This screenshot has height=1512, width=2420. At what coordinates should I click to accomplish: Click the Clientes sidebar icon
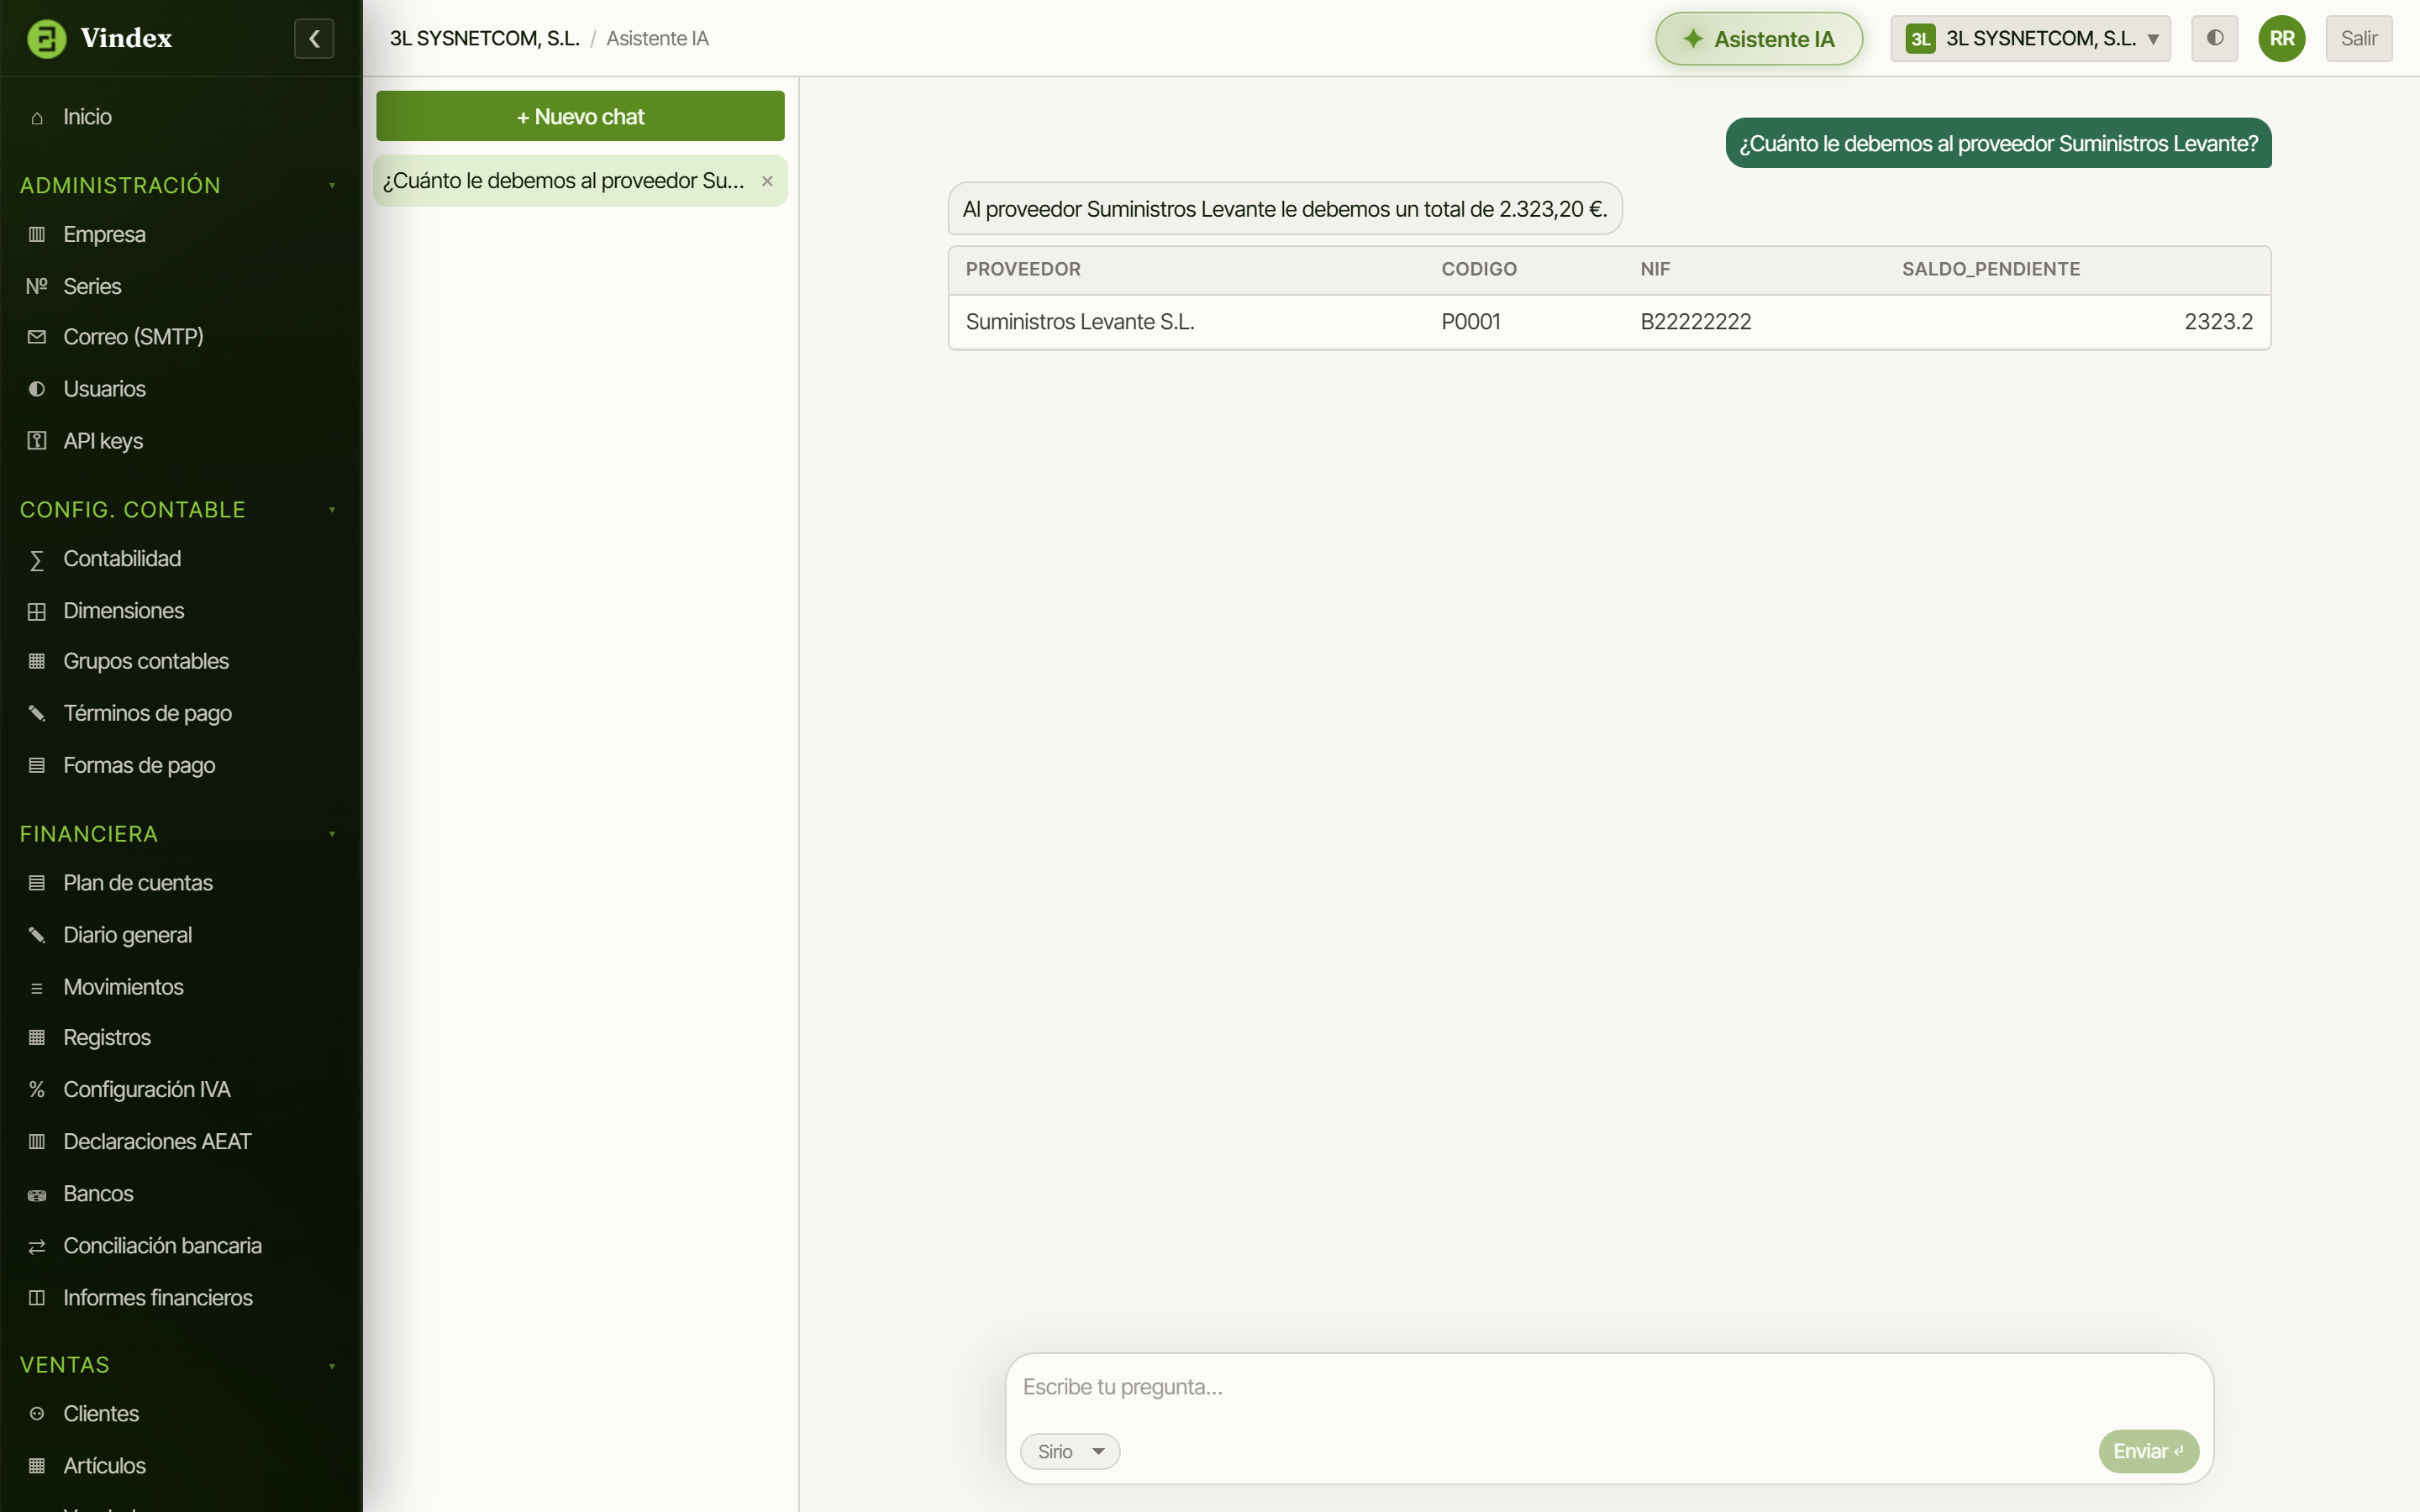pos(37,1414)
